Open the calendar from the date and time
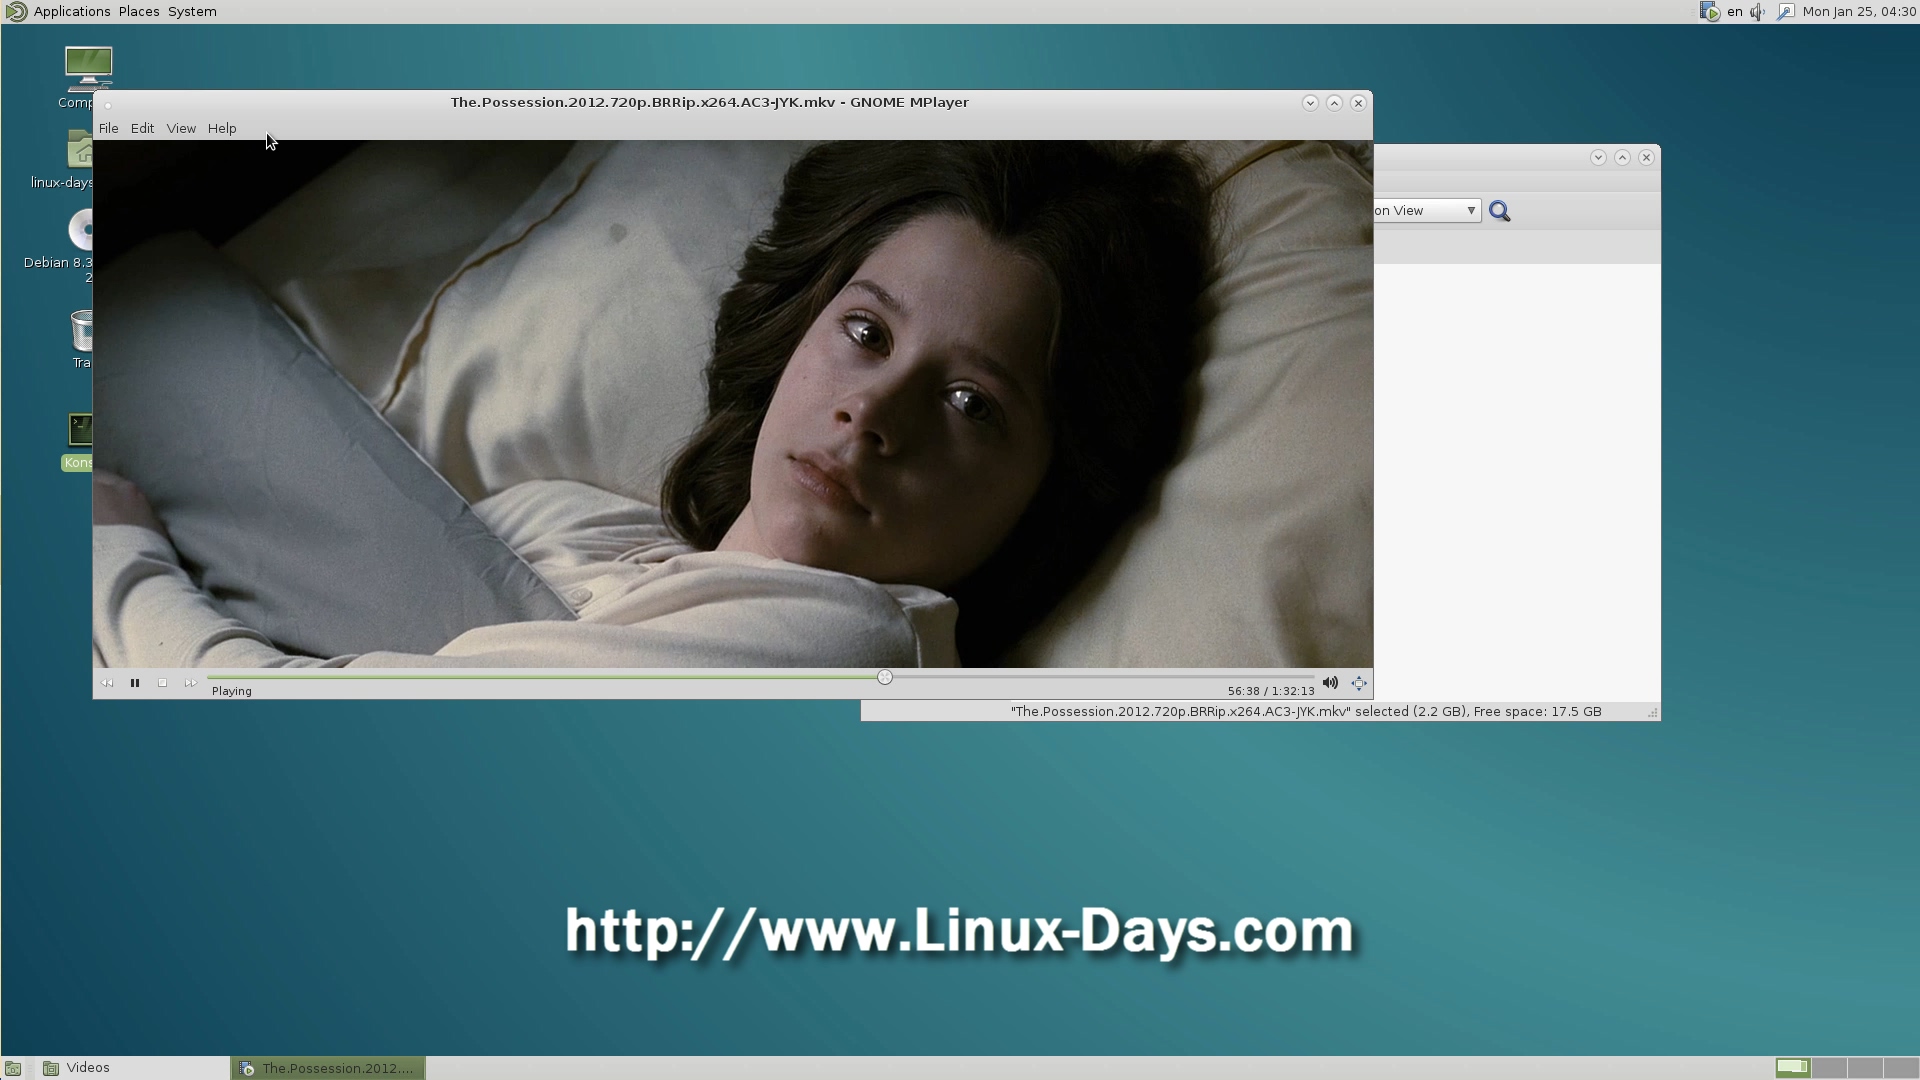 coord(1859,12)
